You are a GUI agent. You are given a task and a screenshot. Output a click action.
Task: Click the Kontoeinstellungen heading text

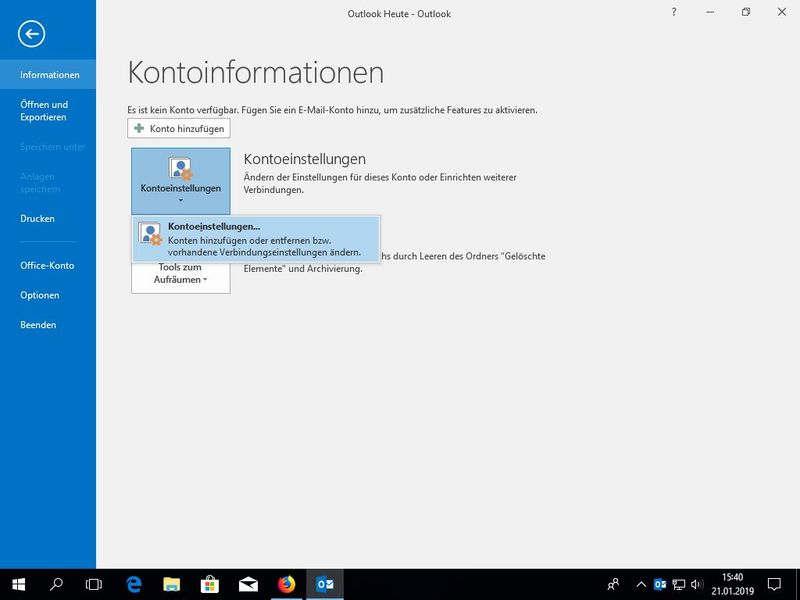click(305, 159)
